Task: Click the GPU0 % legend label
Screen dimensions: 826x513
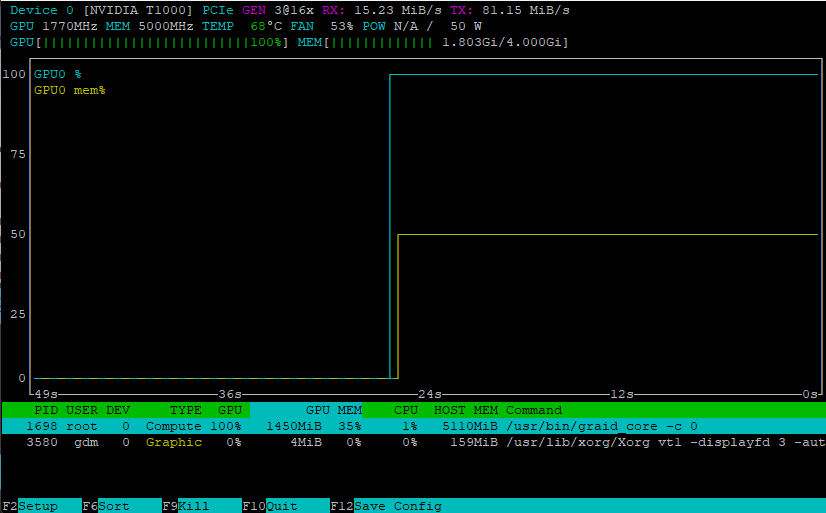Action: (x=57, y=74)
